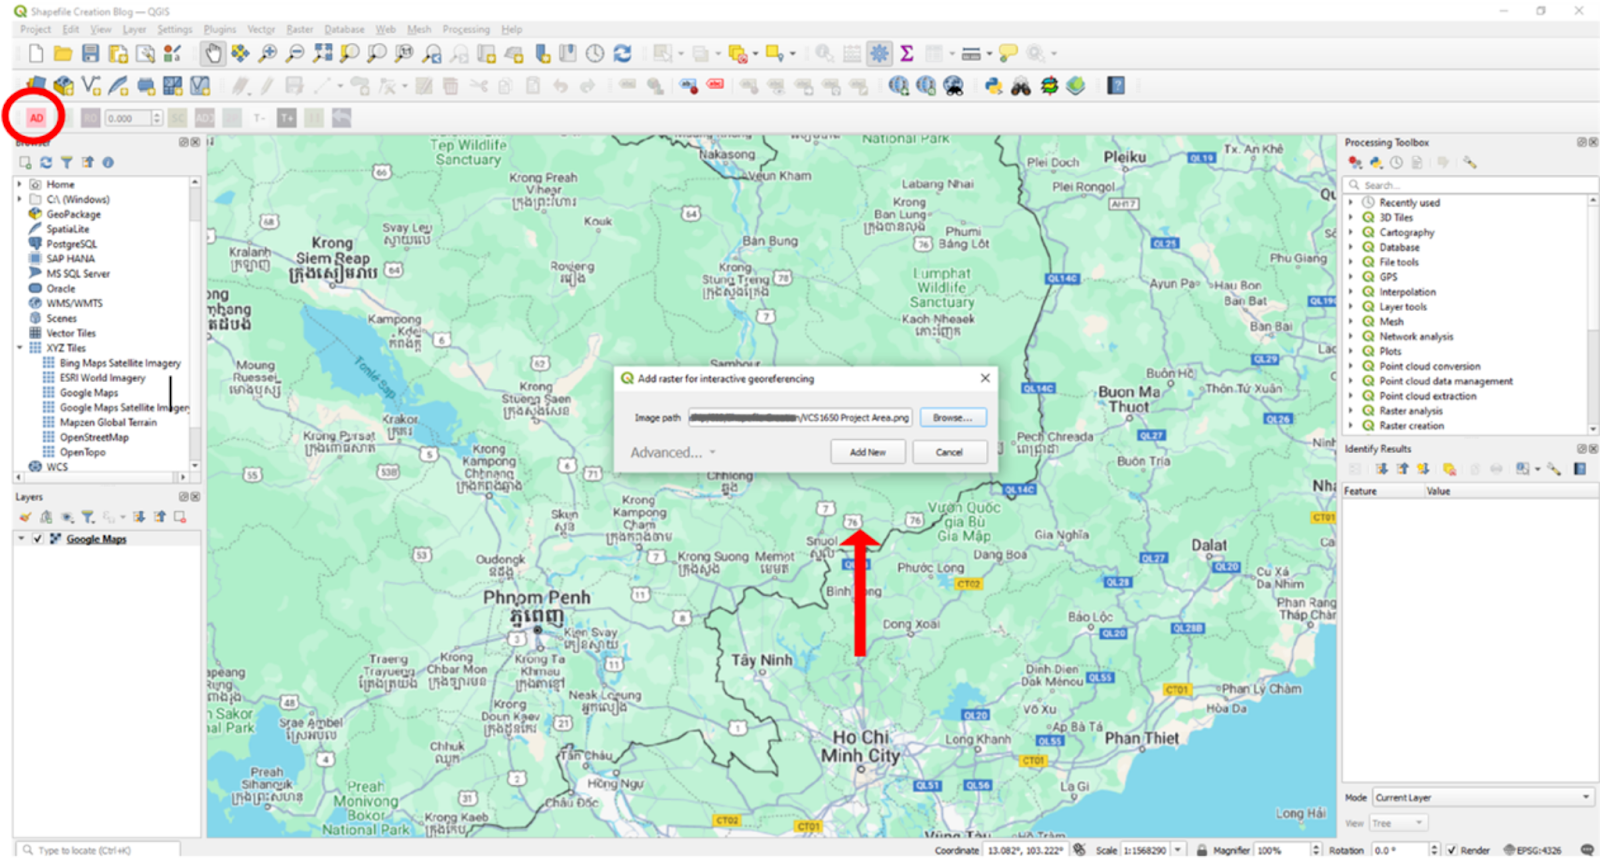1600x860 pixels.
Task: Click the Magnifier percentage spin box
Action: click(1288, 850)
